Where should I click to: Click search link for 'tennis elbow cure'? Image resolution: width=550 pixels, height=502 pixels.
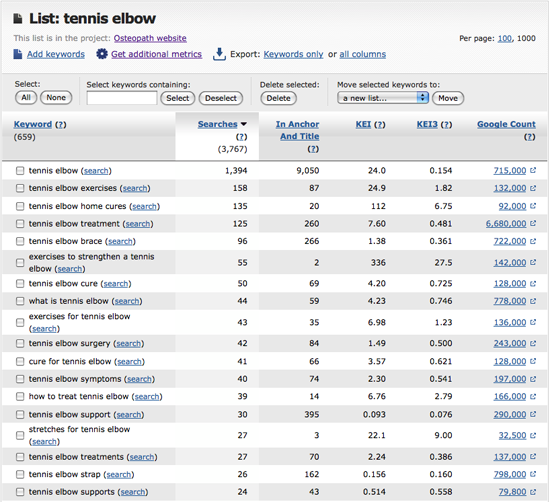tap(116, 283)
